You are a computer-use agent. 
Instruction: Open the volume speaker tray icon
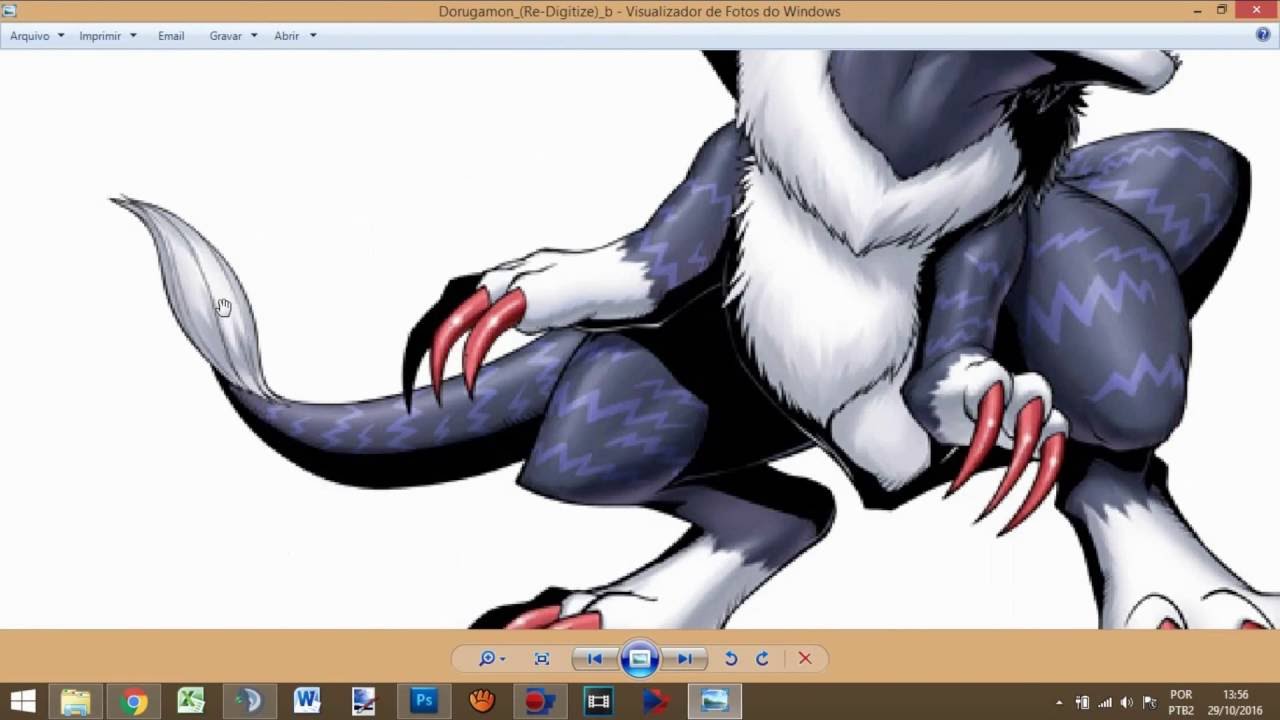(1127, 702)
